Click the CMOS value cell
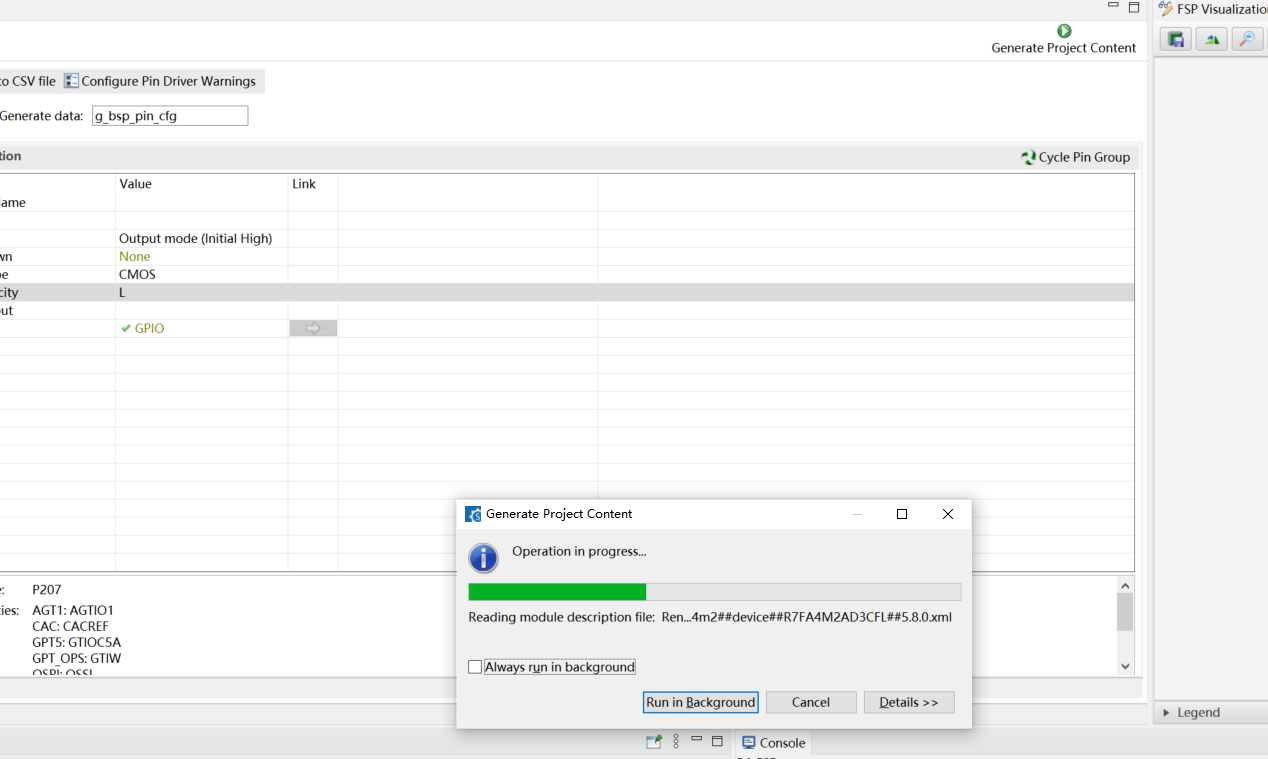1268x759 pixels. point(138,275)
